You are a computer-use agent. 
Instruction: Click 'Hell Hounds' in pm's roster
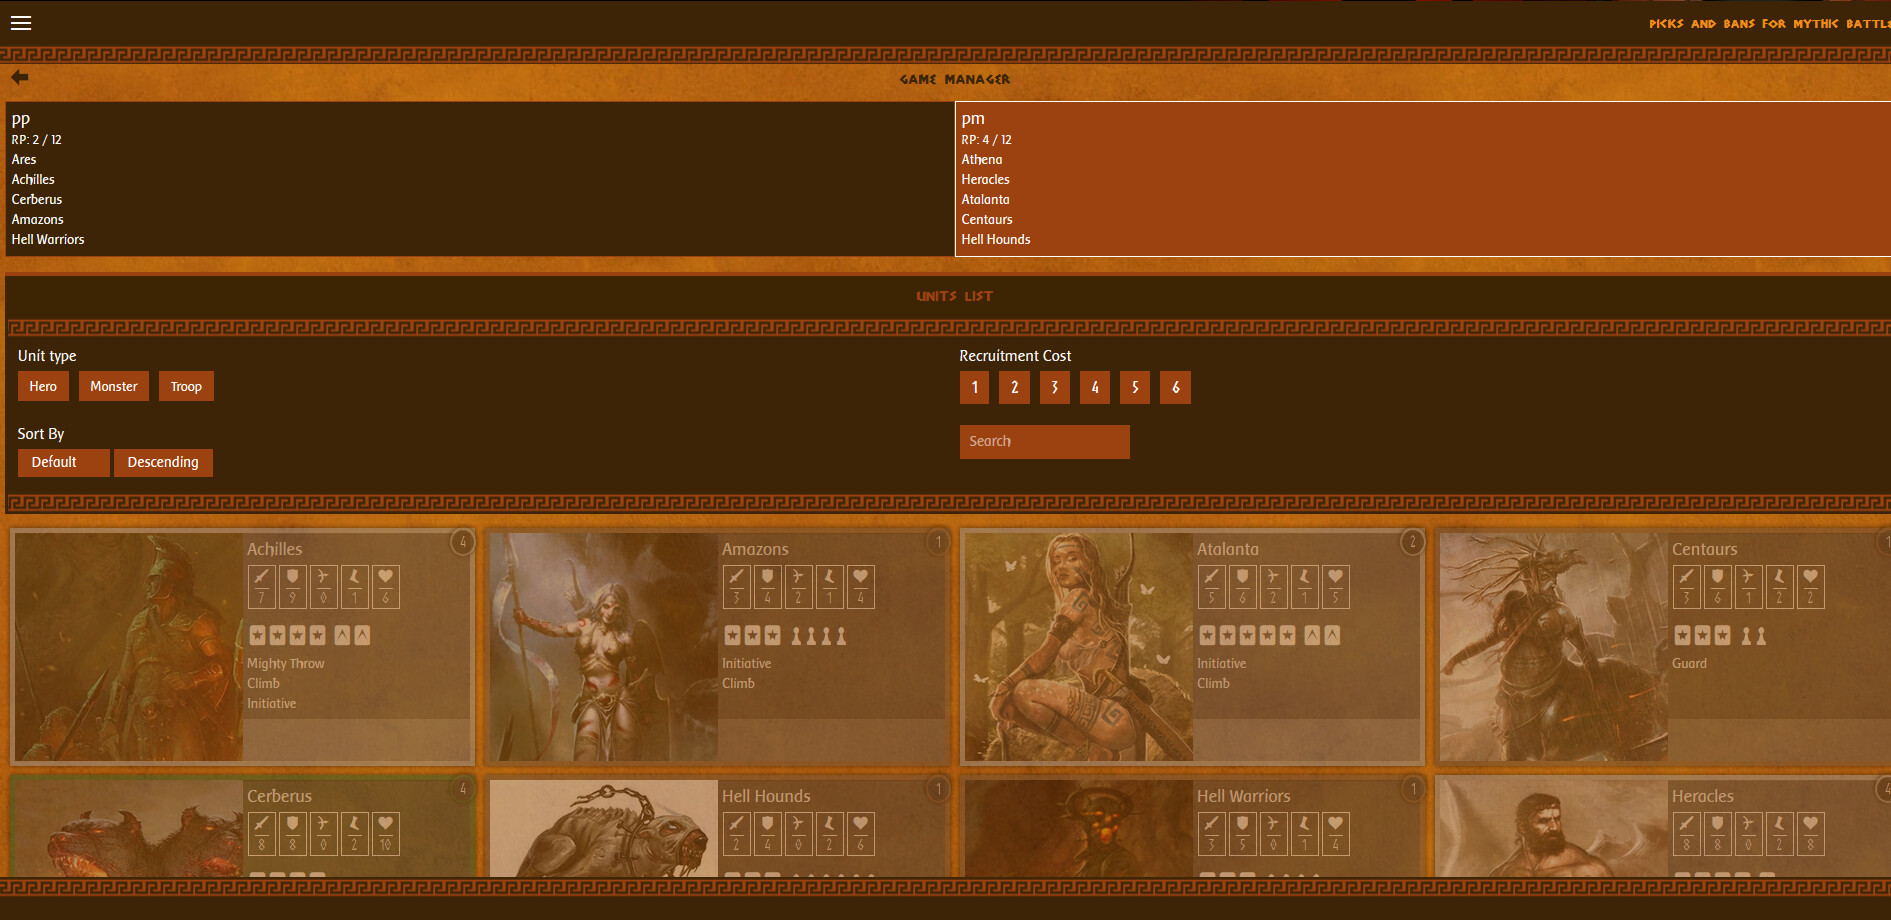[x=996, y=239]
